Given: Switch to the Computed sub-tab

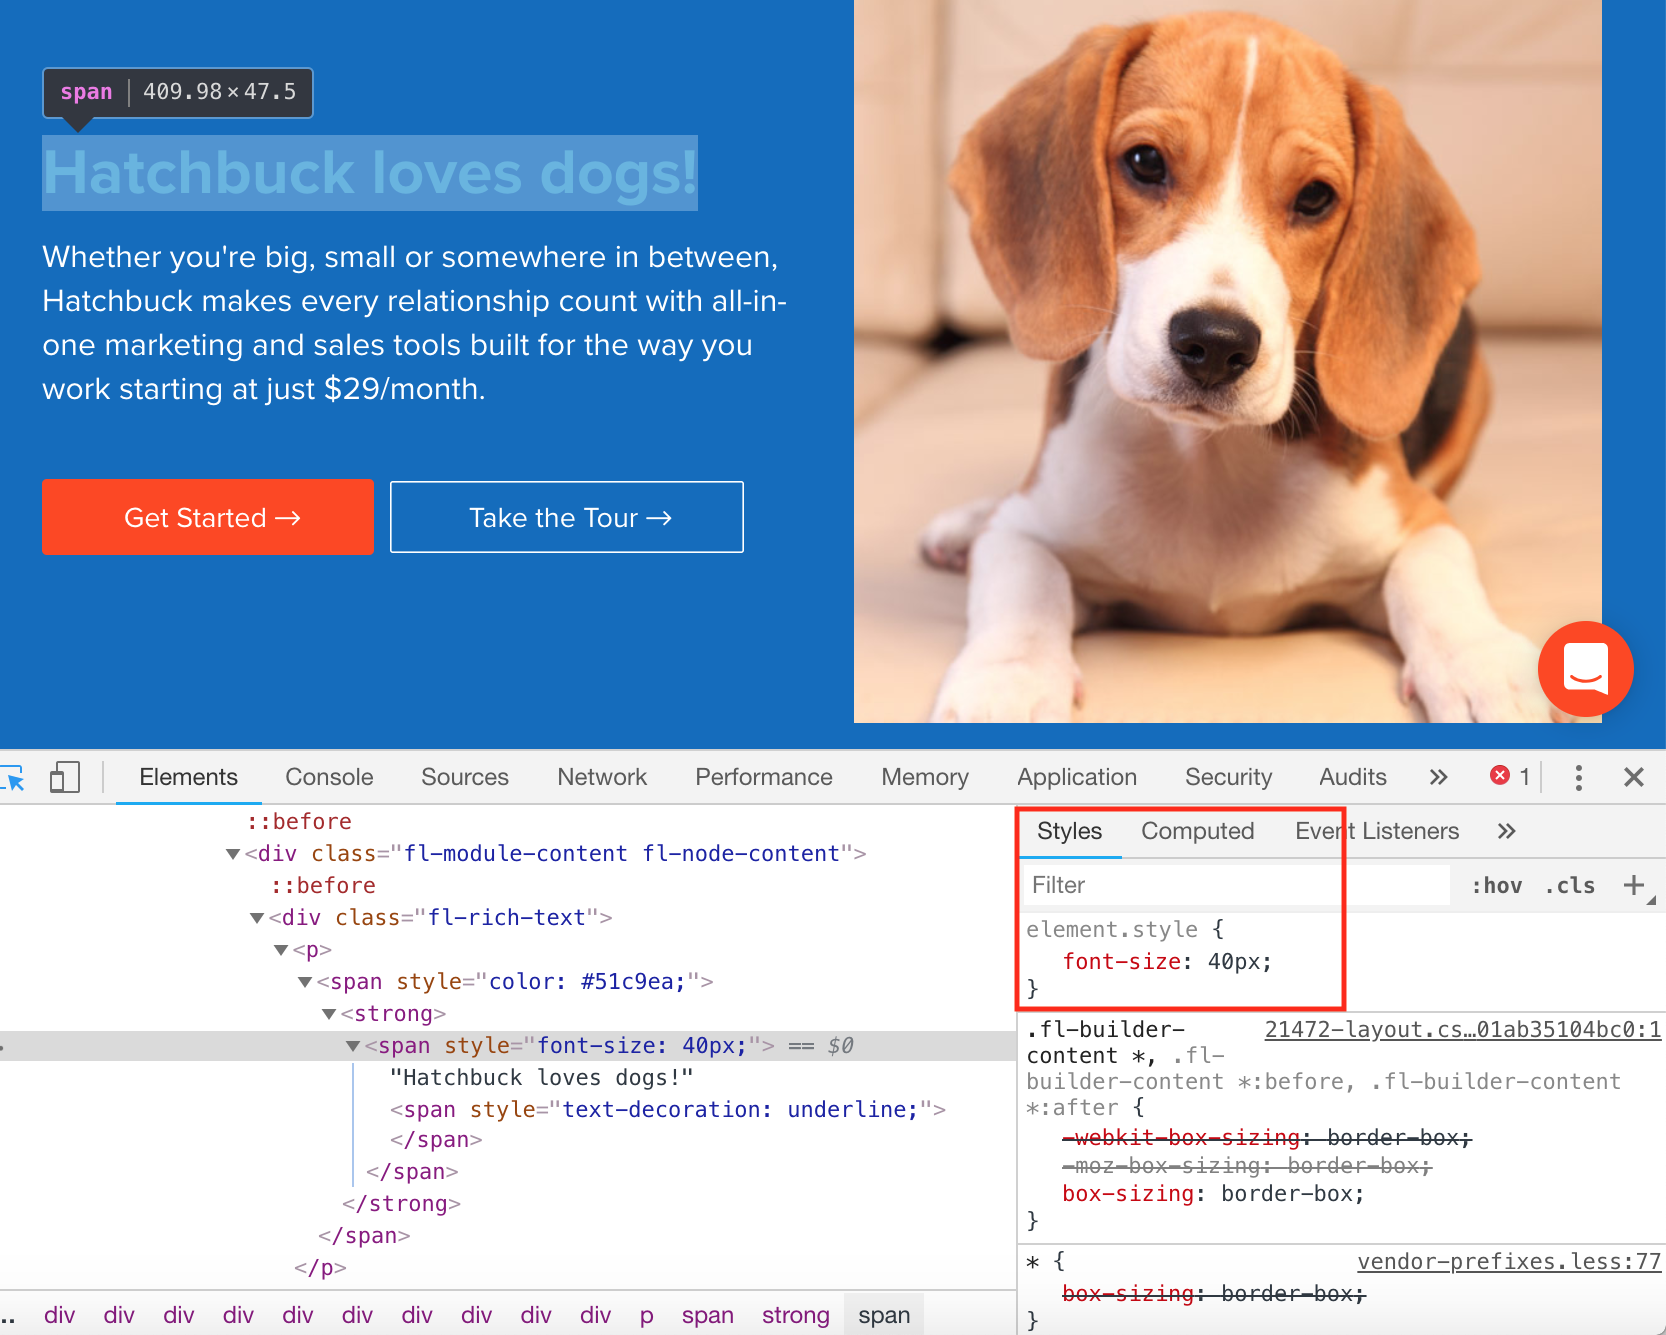Looking at the screenshot, I should click(x=1197, y=831).
